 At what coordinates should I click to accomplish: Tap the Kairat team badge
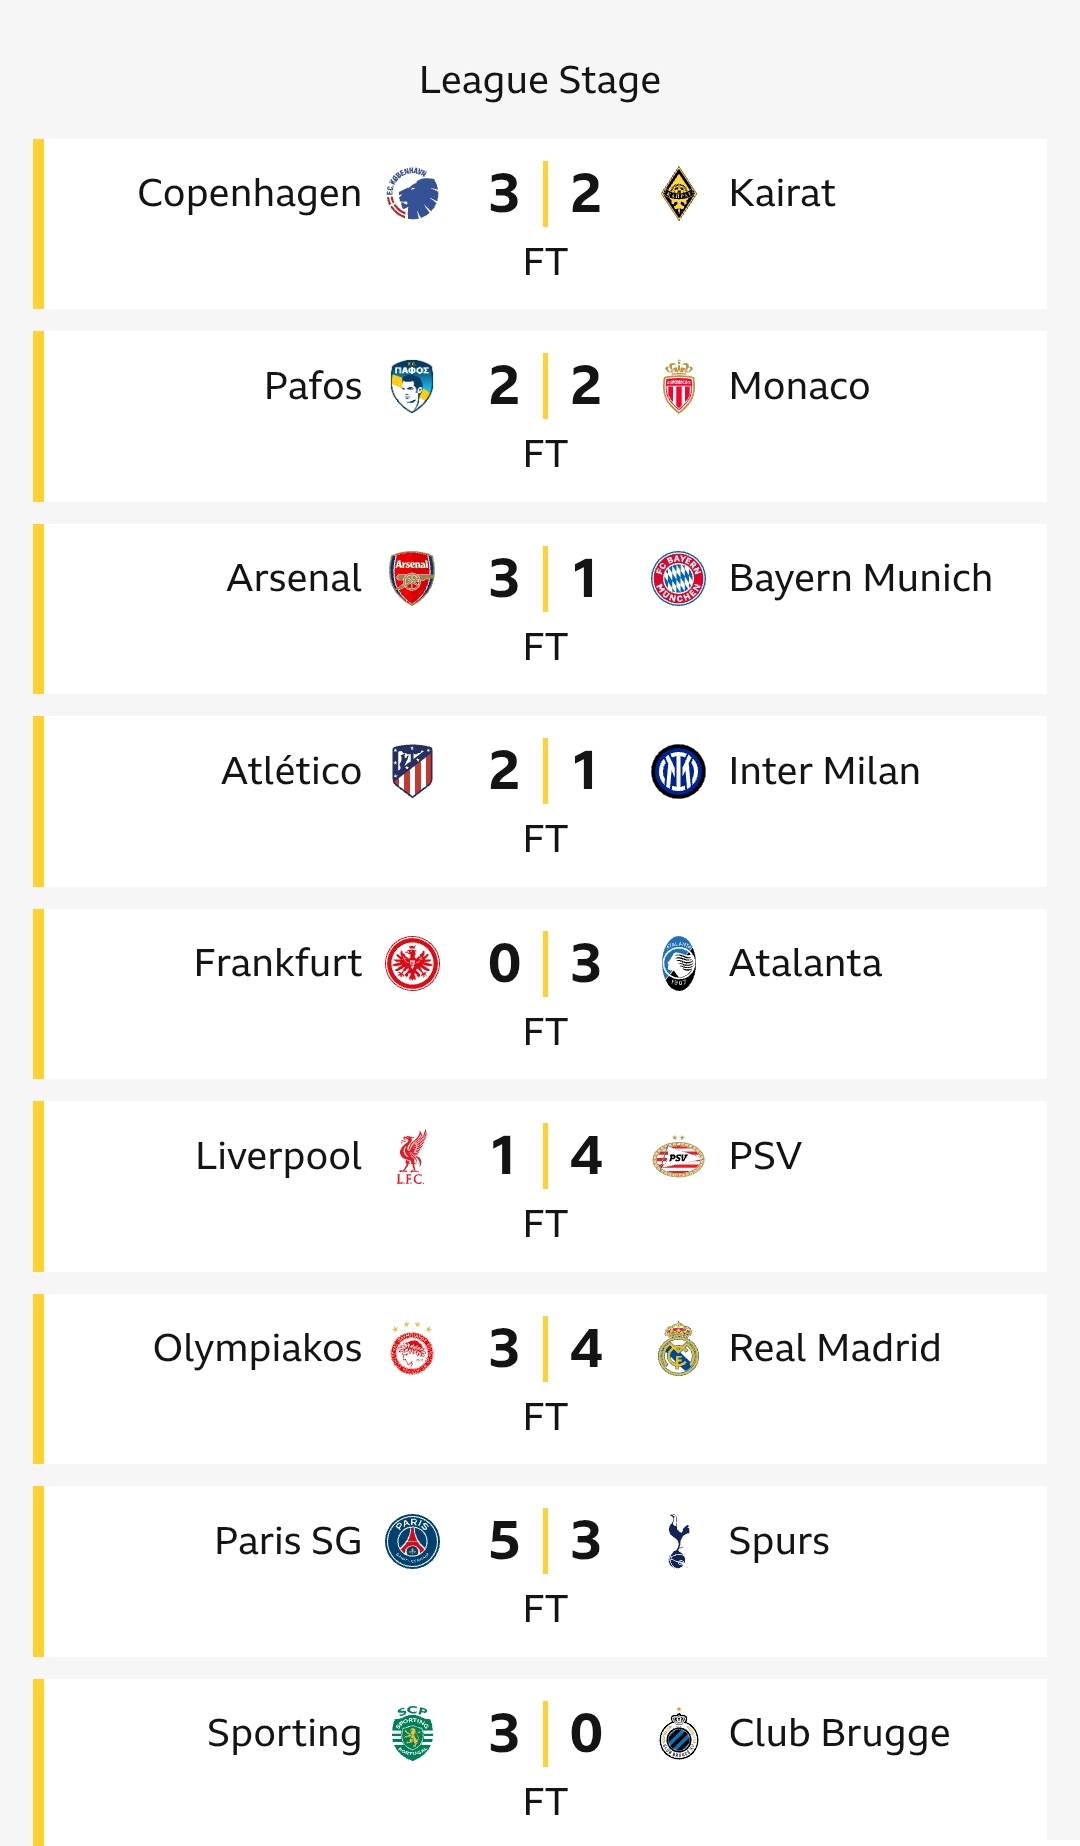[678, 193]
